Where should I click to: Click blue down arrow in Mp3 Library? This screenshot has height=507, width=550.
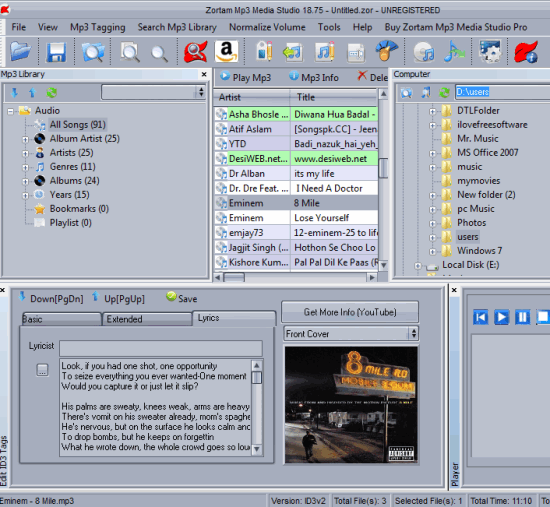14,93
